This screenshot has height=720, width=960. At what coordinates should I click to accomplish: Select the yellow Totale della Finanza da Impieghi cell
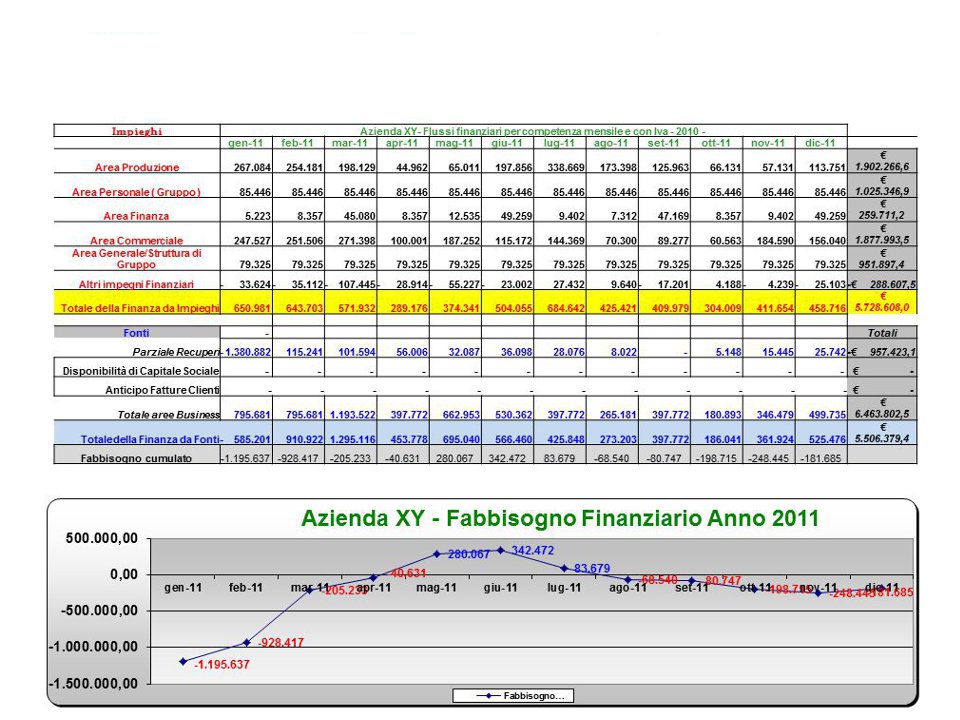point(137,308)
